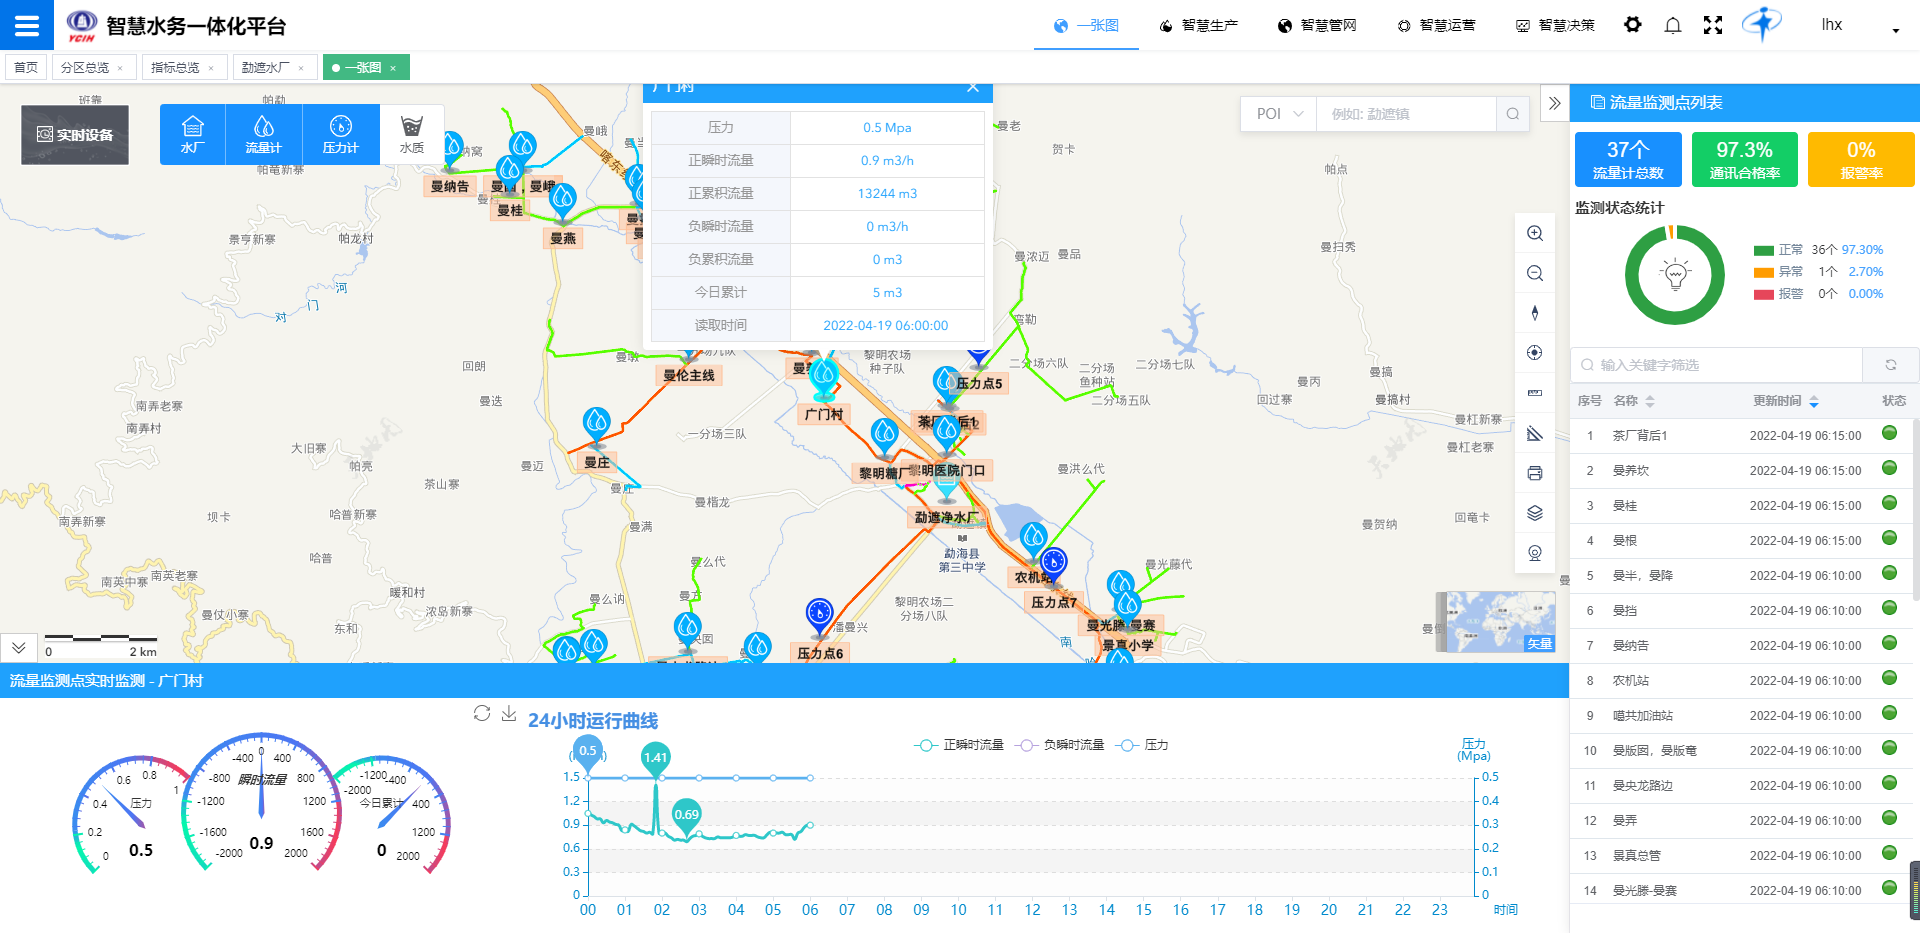The image size is (1920, 937).
Task: Toggle the 水质 water quality layer
Action: (x=411, y=134)
